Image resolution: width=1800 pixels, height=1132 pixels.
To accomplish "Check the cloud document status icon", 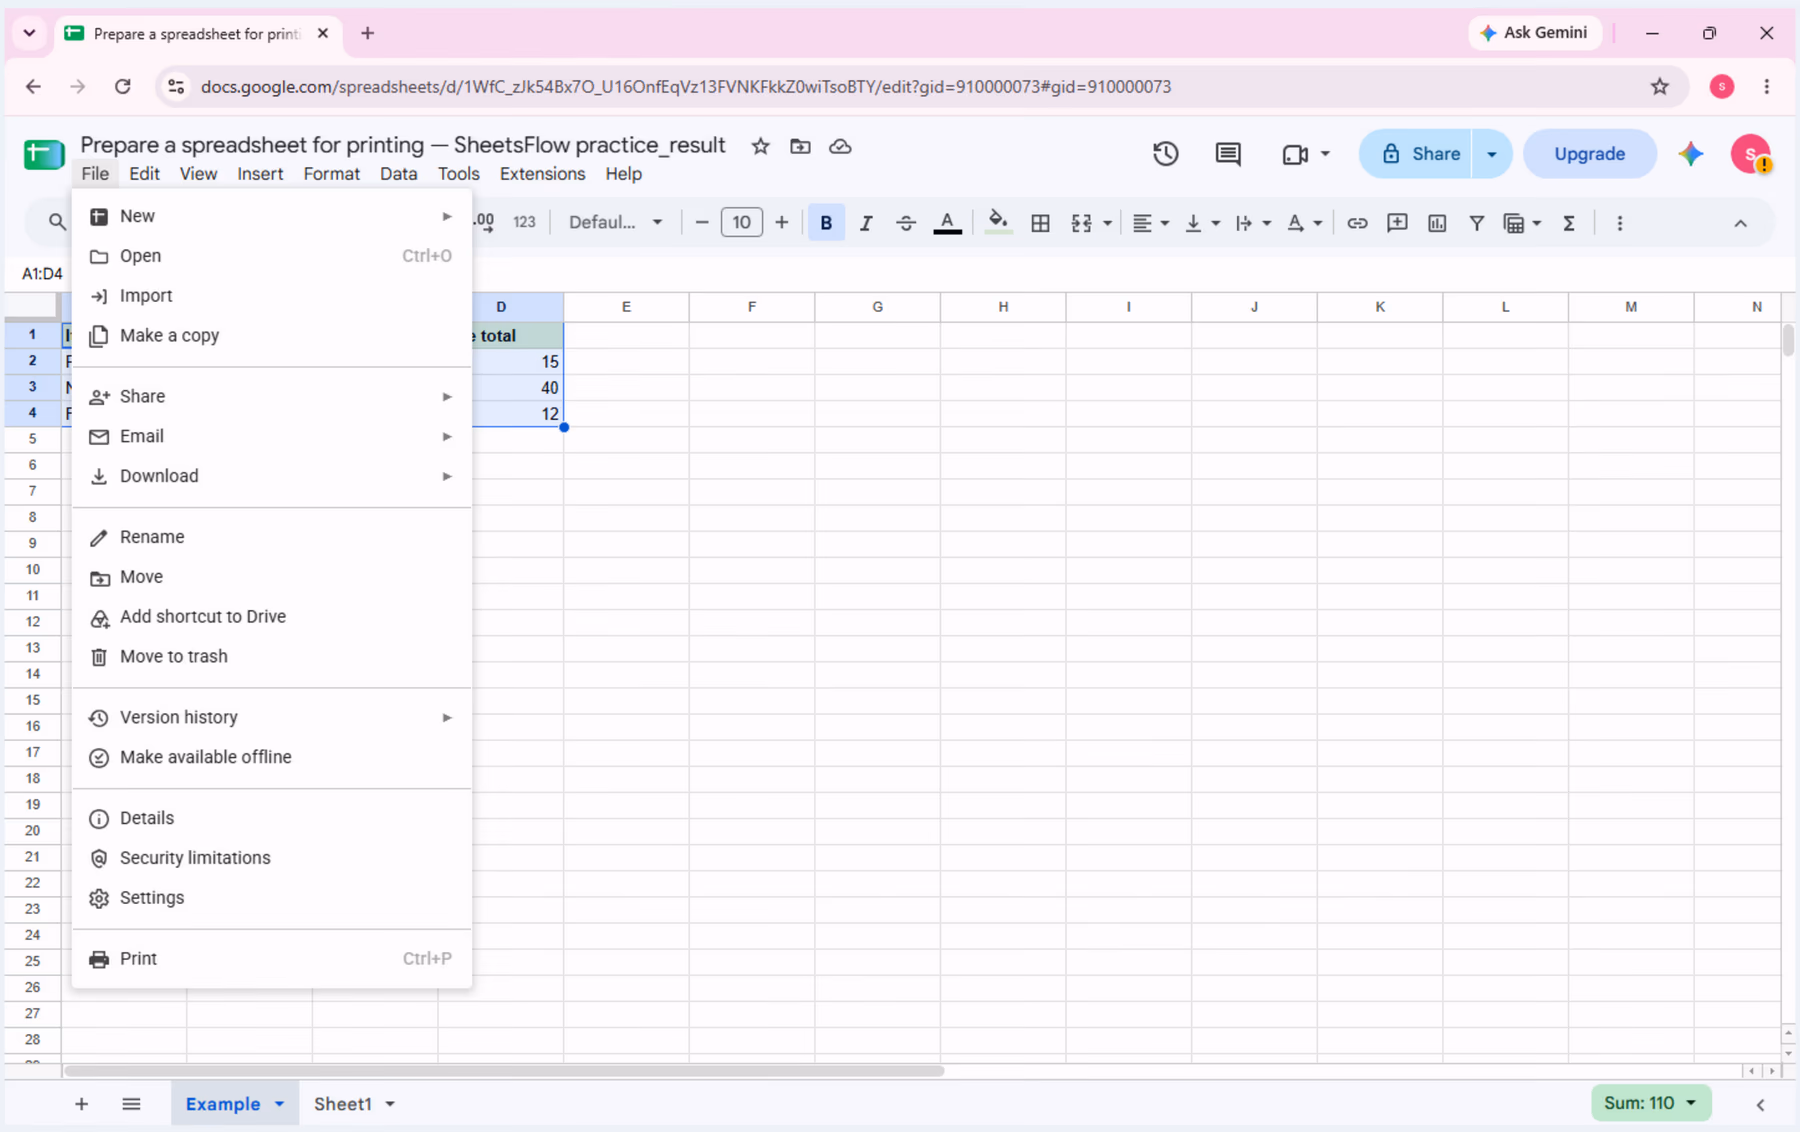I will point(840,146).
